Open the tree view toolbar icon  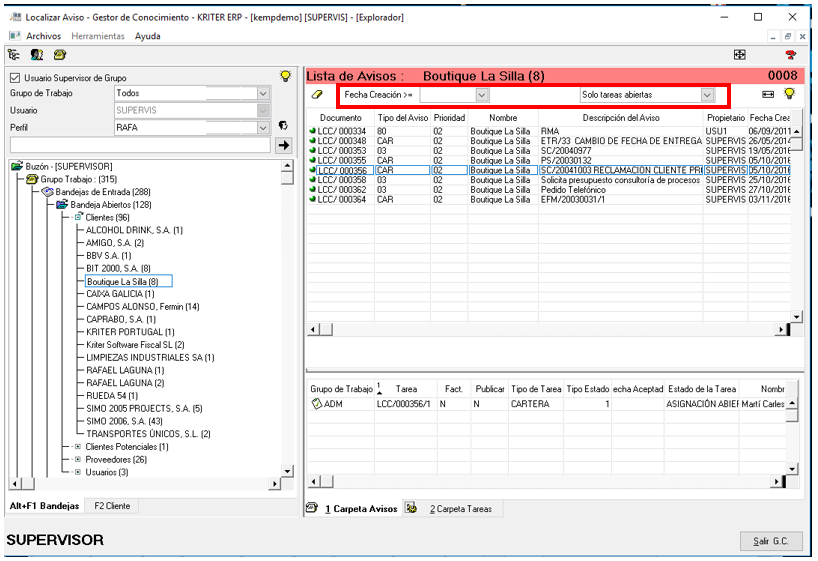click(x=14, y=55)
